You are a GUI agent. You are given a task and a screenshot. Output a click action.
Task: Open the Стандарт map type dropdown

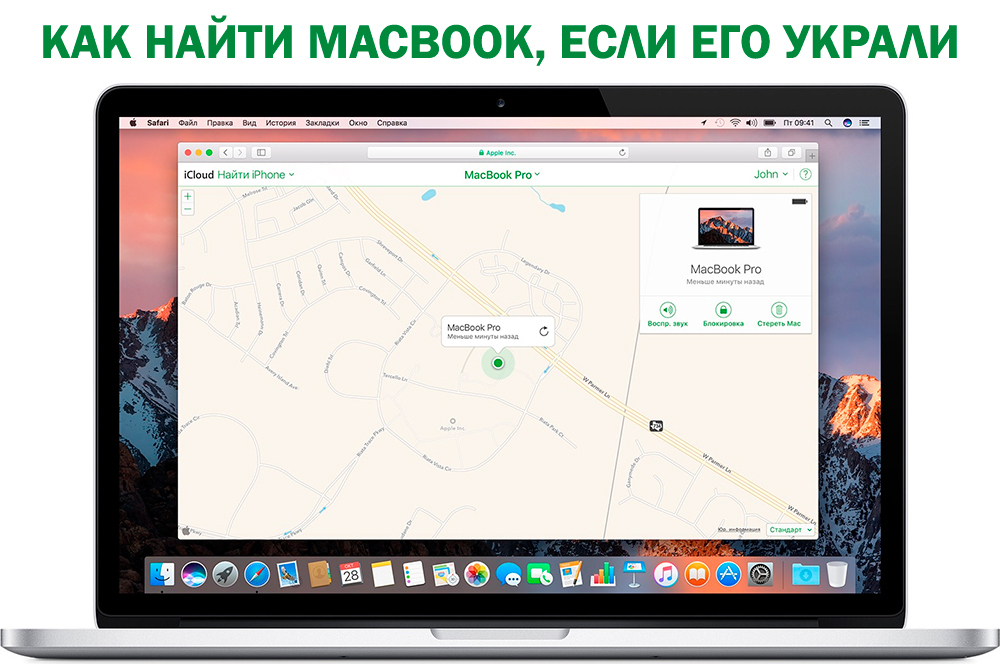791,529
